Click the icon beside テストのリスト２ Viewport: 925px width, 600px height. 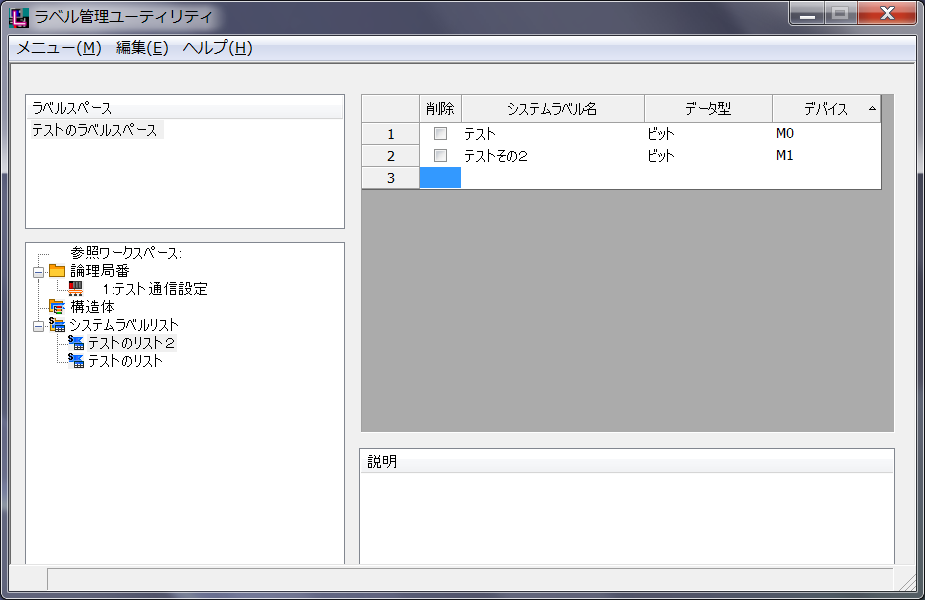tap(76, 343)
